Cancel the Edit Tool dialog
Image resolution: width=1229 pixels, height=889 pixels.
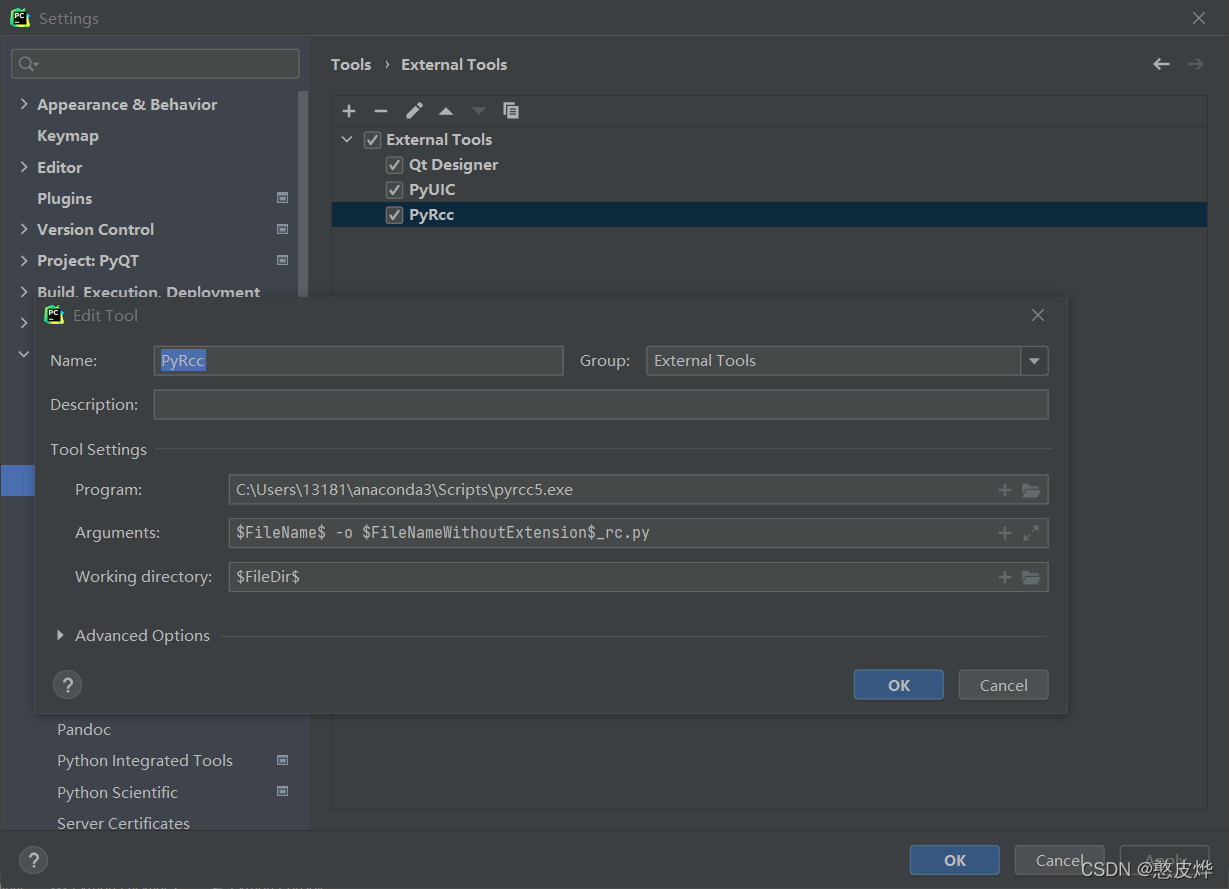click(x=1003, y=685)
